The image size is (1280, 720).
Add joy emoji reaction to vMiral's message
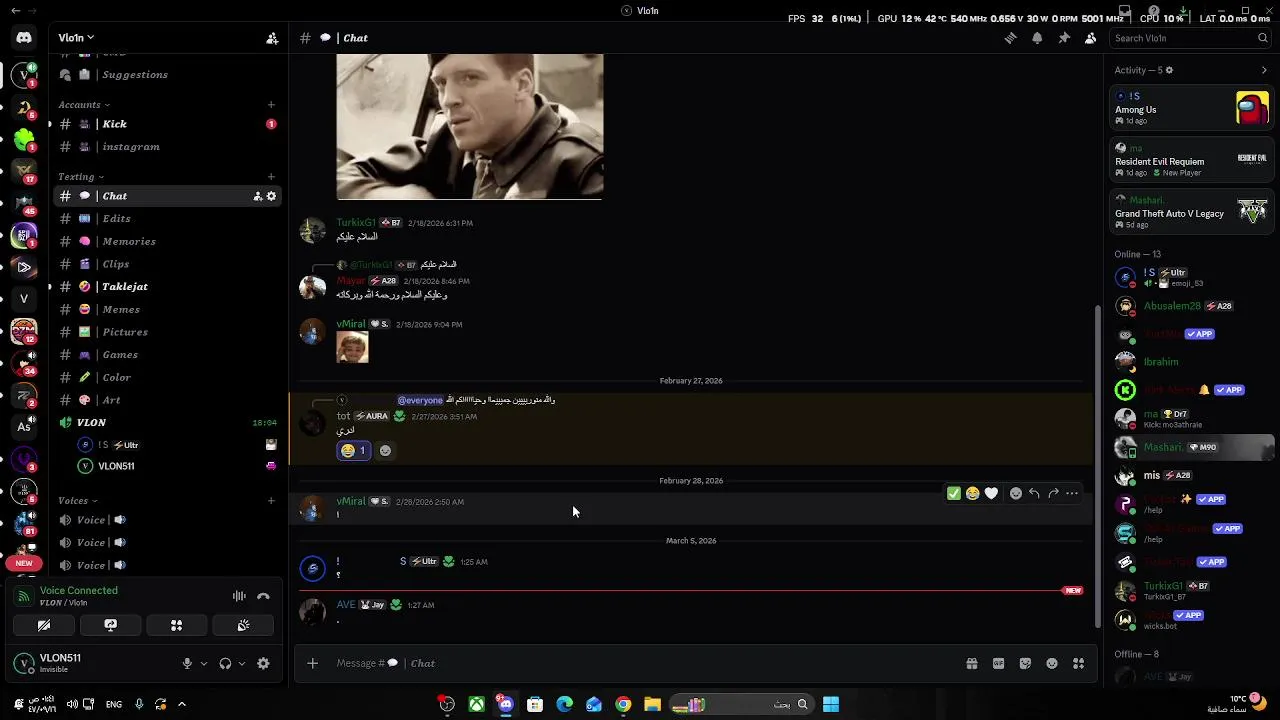tap(972, 493)
